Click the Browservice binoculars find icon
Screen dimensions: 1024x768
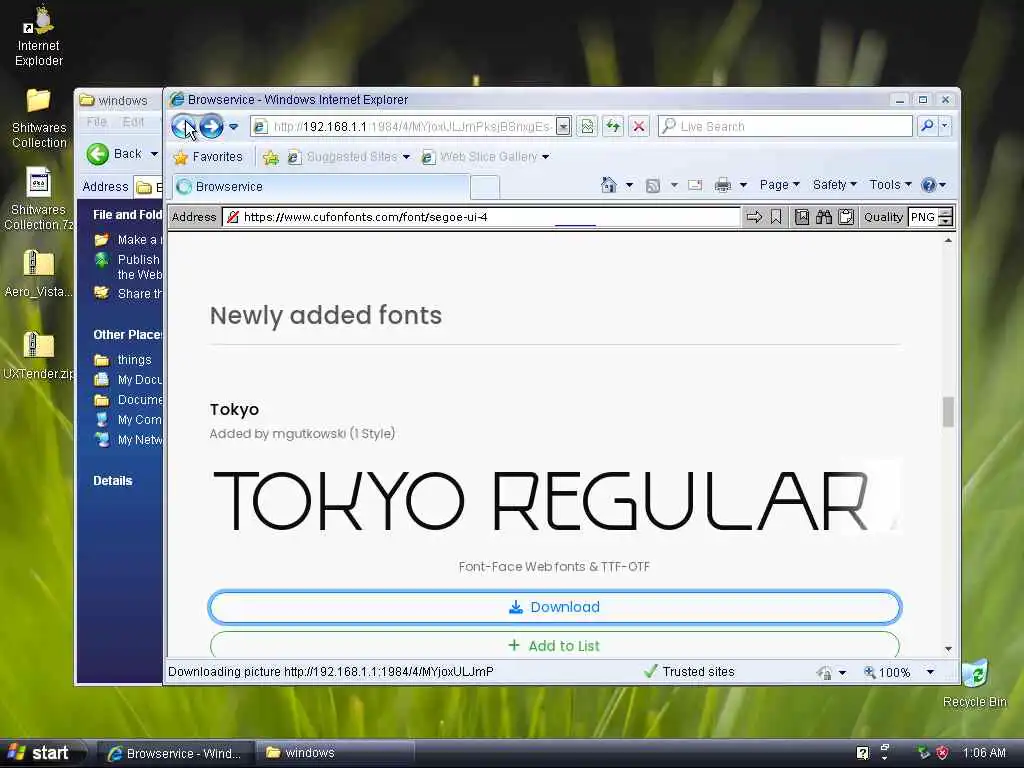click(824, 217)
